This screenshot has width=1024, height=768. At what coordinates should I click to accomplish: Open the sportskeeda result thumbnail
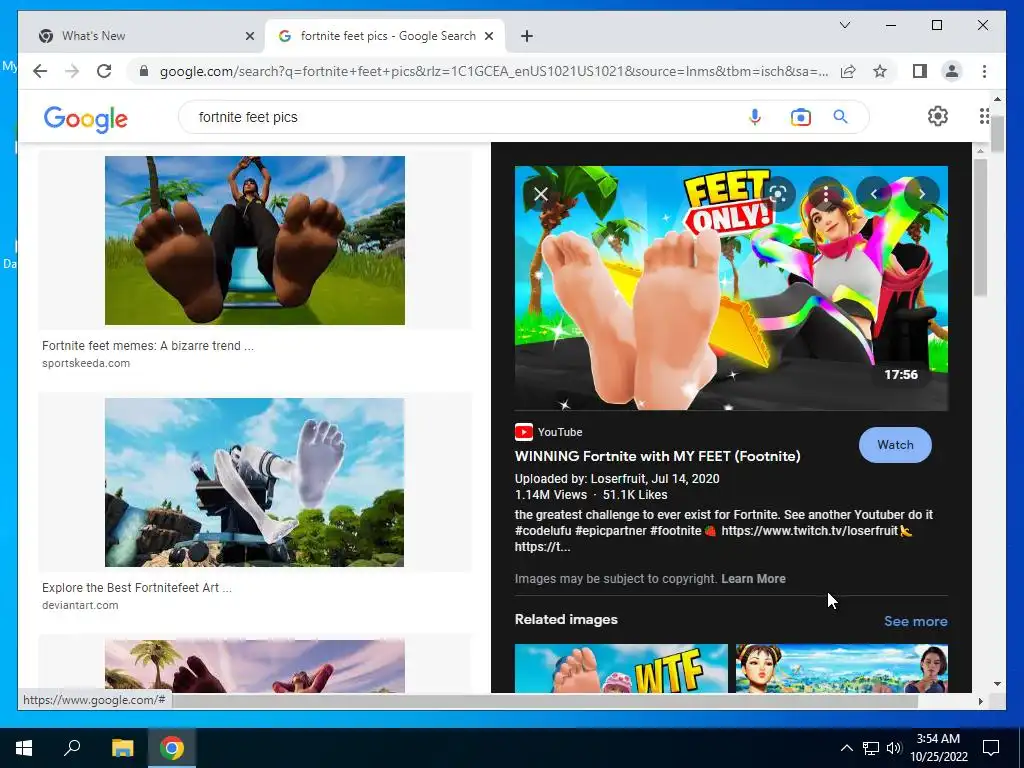(x=255, y=240)
